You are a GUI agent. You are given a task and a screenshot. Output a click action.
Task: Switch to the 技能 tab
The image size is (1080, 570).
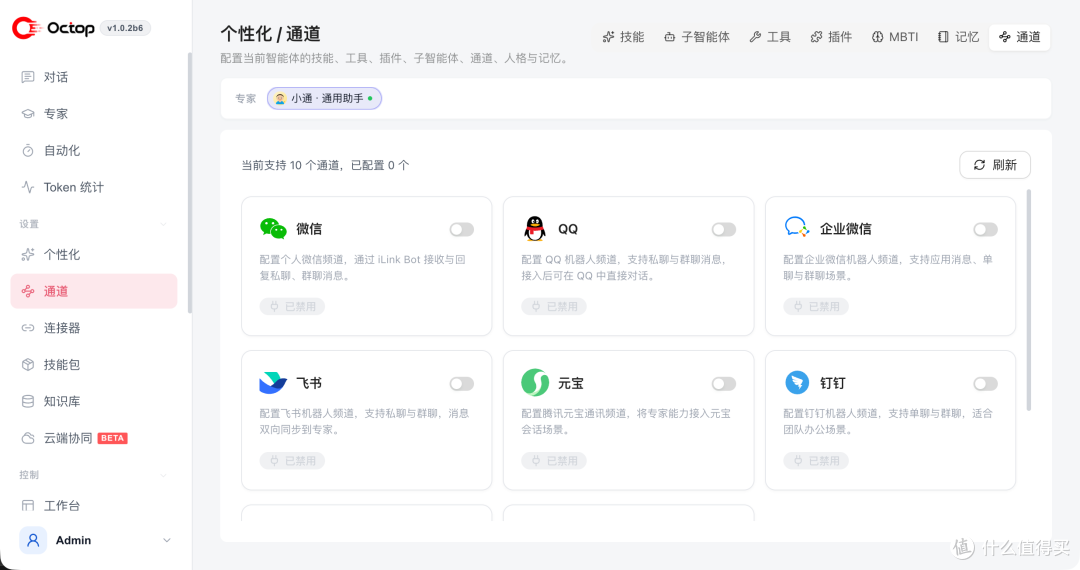623,37
